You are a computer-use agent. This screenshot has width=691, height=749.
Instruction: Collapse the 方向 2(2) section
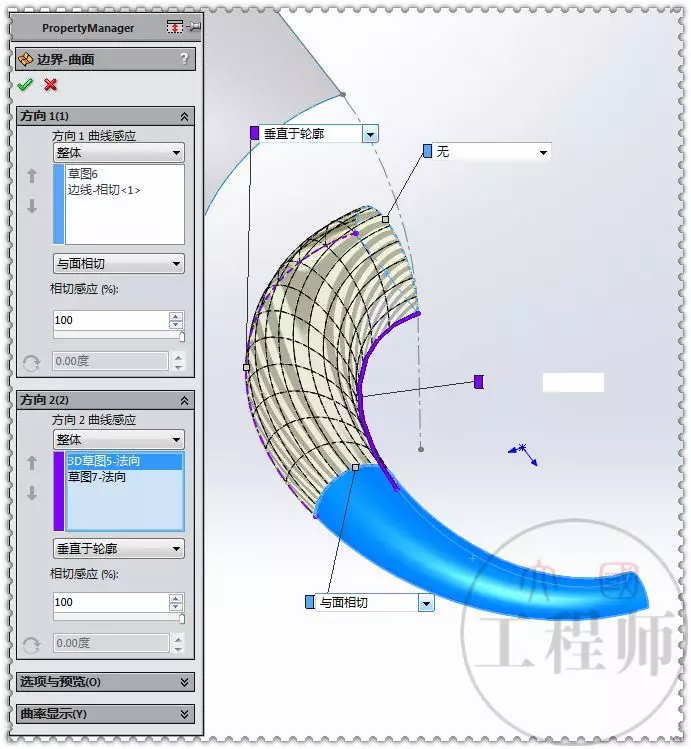point(184,401)
